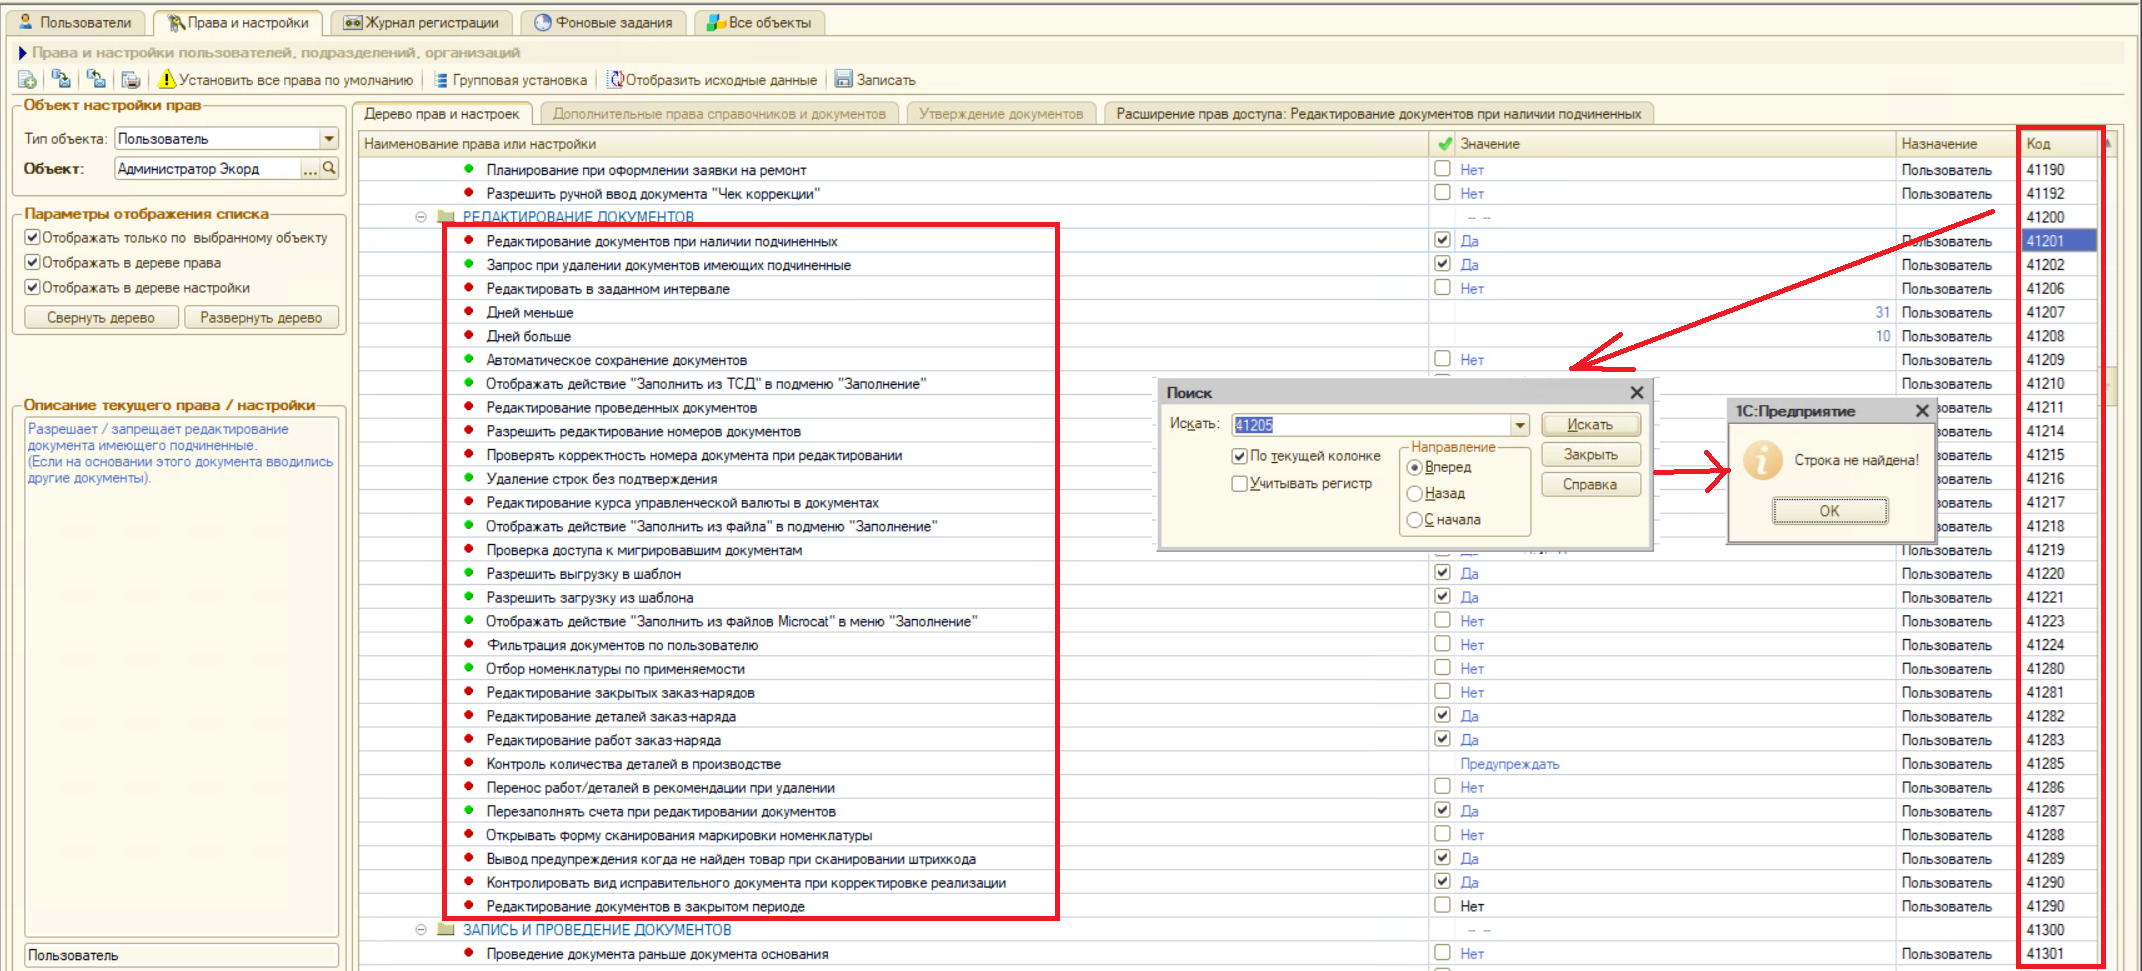The image size is (2142, 971).
Task: Click the Отобразить исходные данные refresh icon
Action: (615, 79)
